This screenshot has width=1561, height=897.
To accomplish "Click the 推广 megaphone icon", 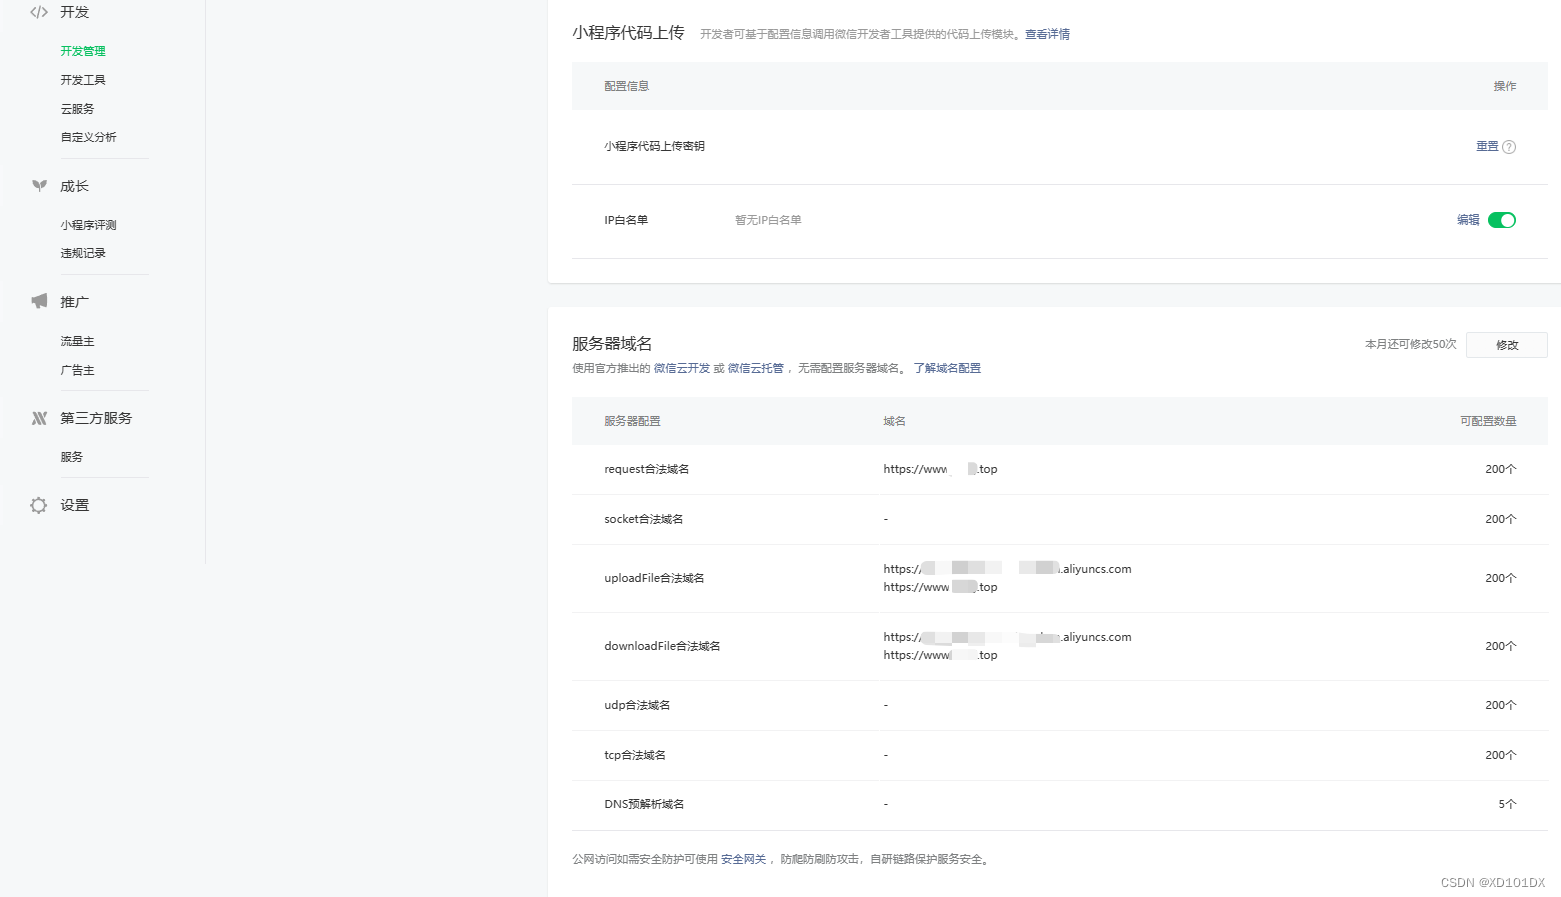I will tap(39, 301).
